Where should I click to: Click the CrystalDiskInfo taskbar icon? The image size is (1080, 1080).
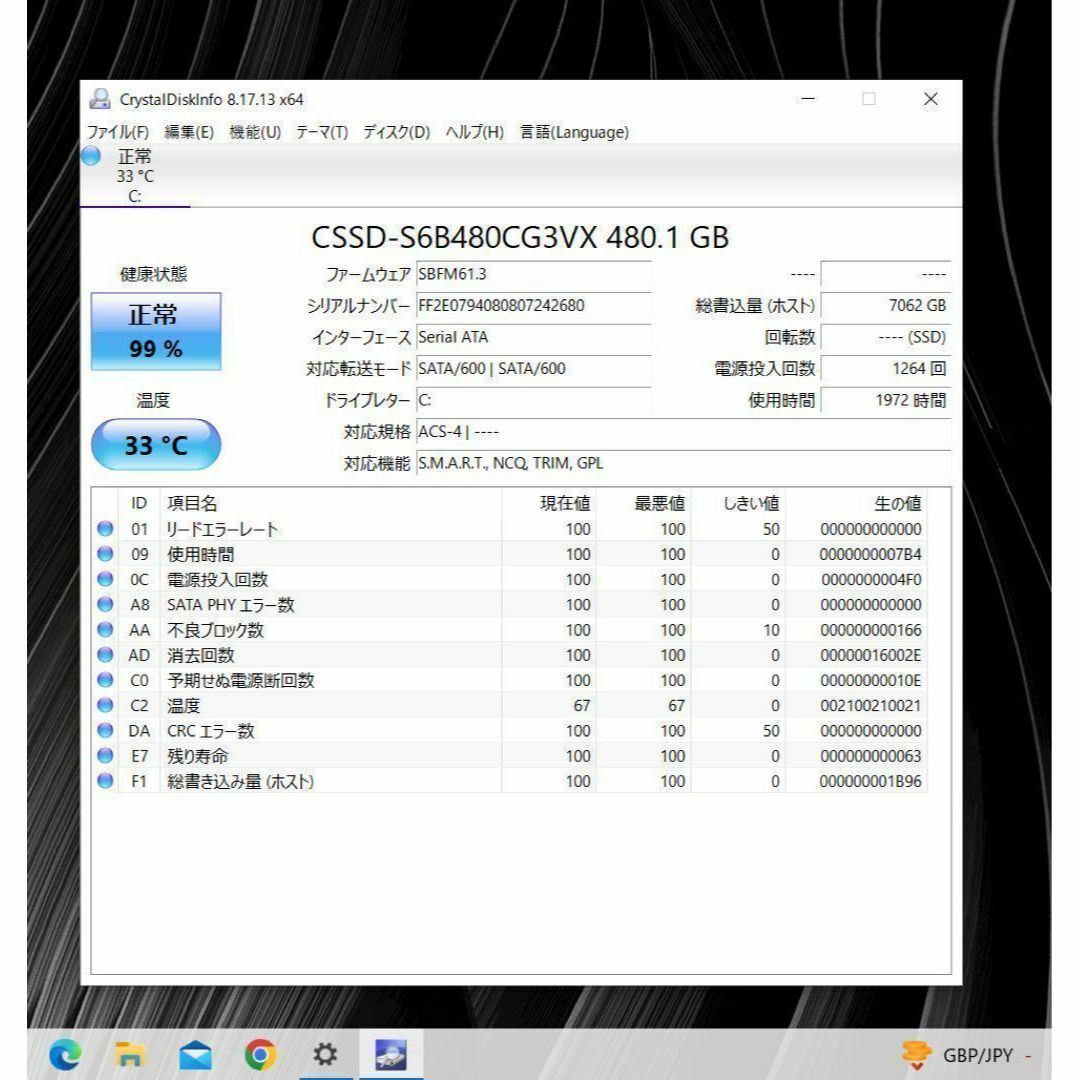[x=391, y=1055]
